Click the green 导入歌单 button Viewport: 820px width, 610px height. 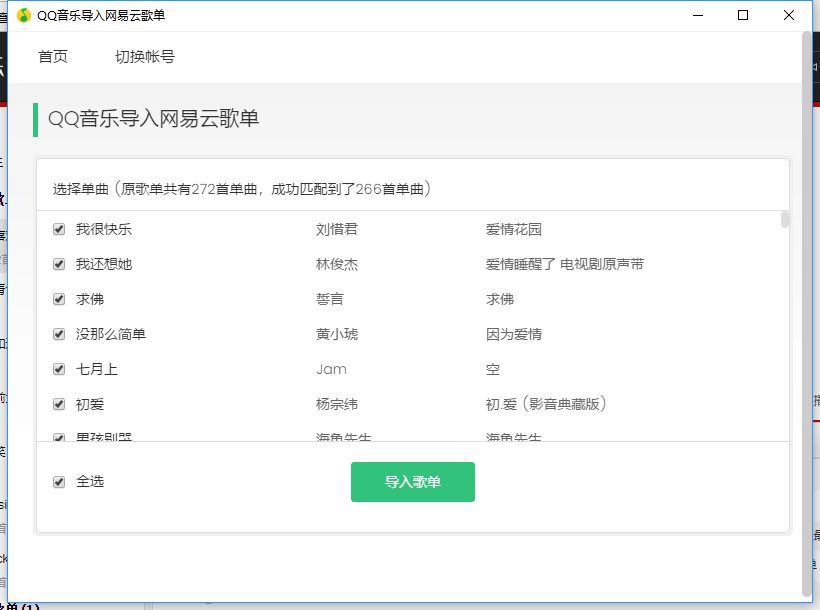(413, 482)
